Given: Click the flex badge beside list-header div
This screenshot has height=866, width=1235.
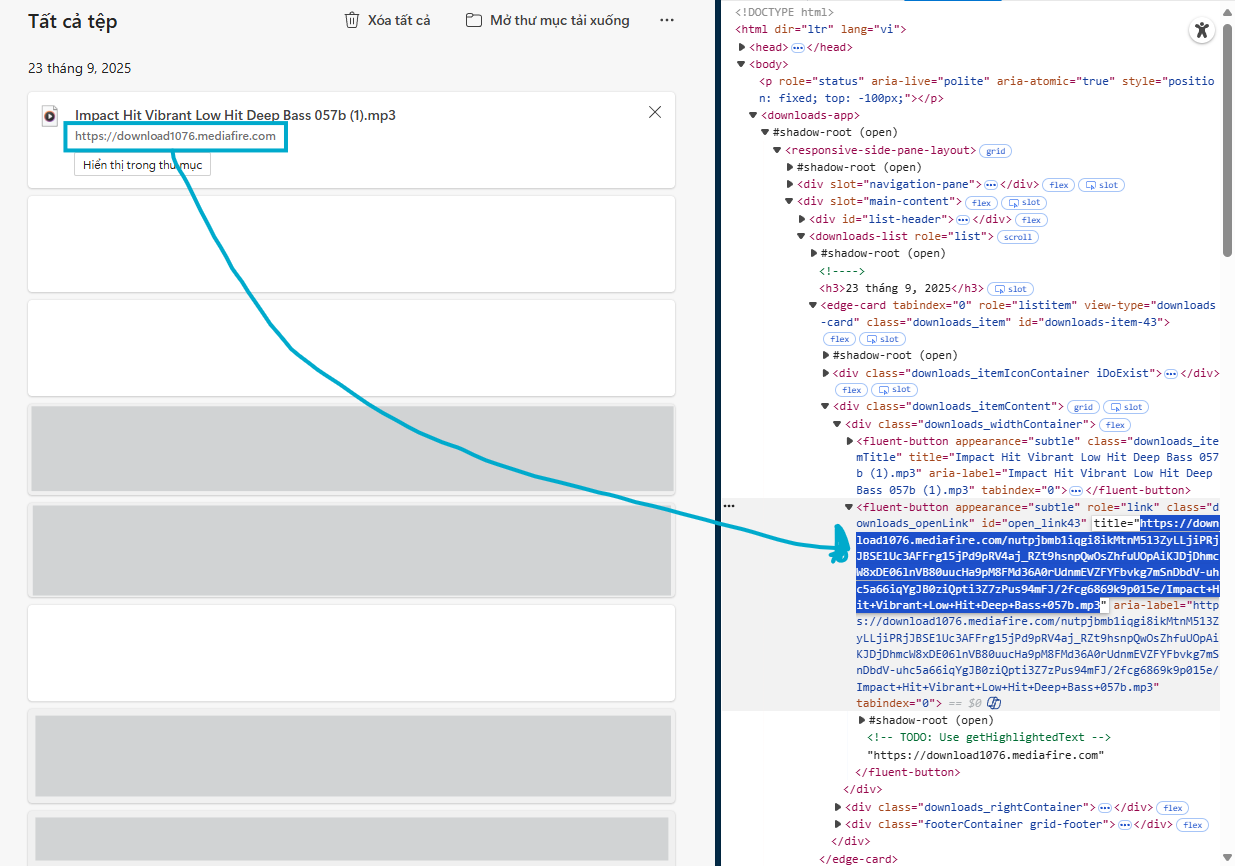Looking at the screenshot, I should click(1031, 220).
